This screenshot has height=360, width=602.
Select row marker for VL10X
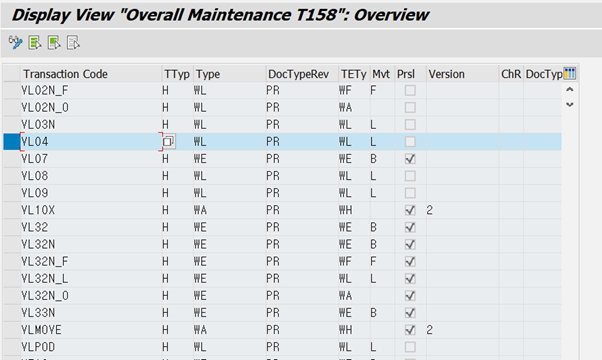(x=12, y=210)
